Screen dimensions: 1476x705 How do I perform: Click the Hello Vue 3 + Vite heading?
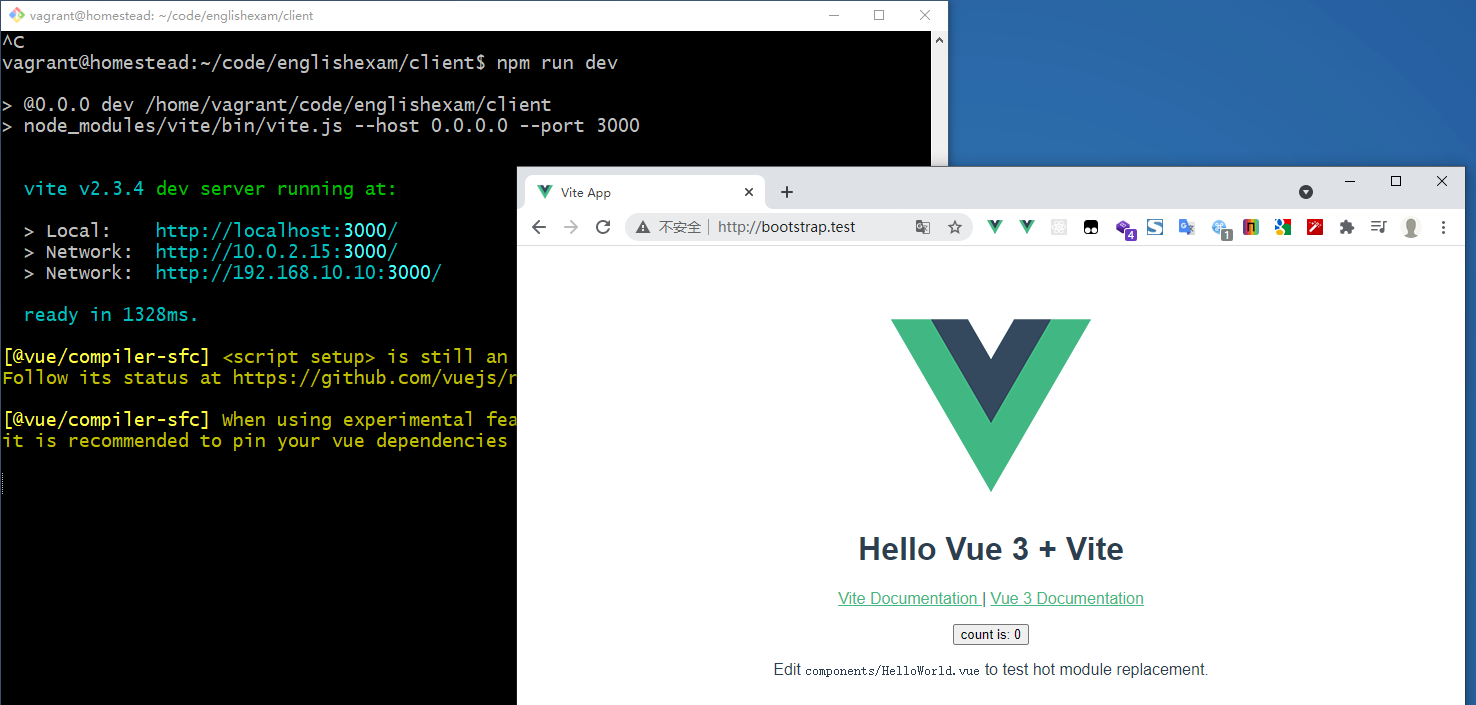[991, 549]
